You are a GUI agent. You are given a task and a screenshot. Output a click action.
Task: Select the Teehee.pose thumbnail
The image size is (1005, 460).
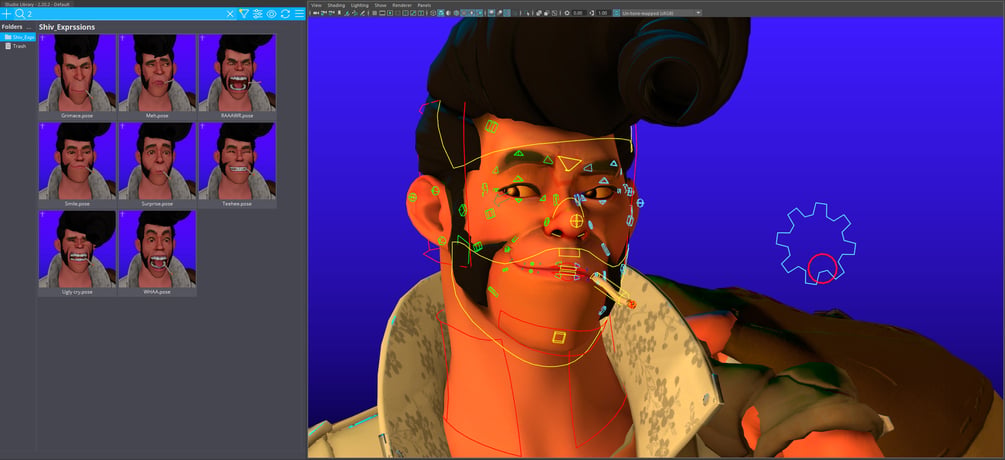pyautogui.click(x=237, y=165)
